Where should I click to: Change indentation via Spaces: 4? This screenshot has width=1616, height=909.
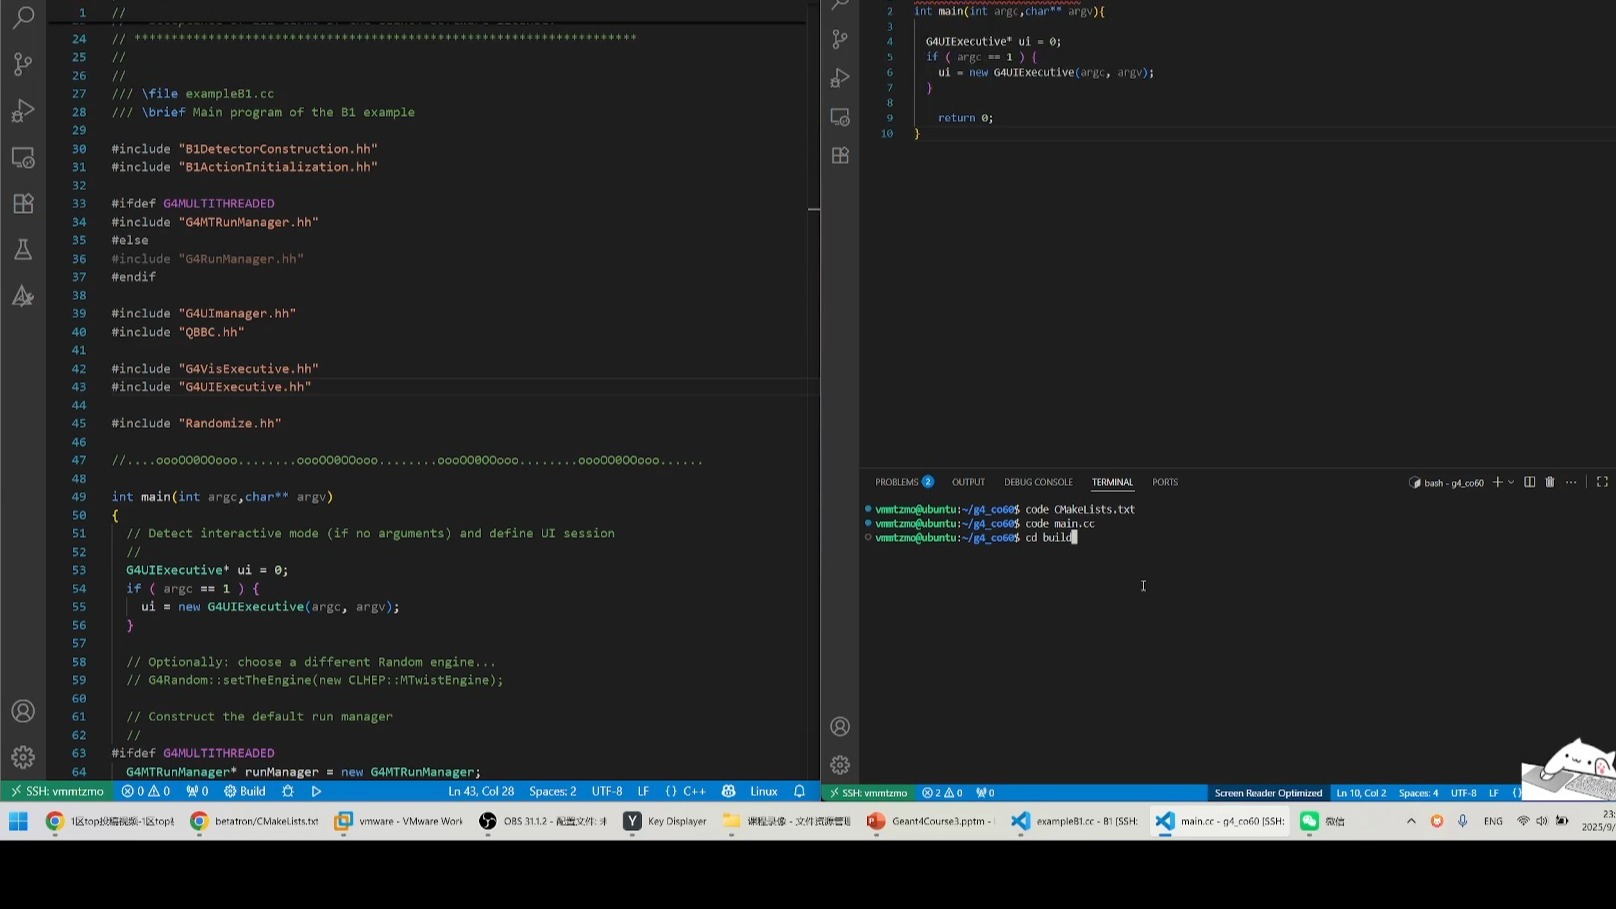(x=1418, y=793)
